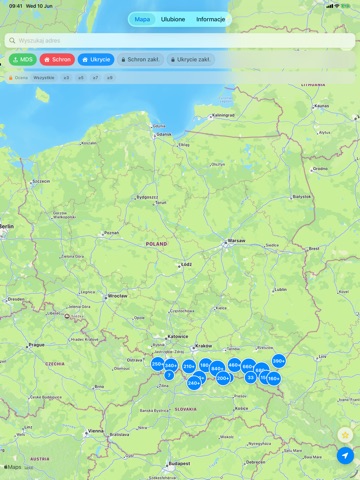Screen dimensions: 360x480
Task: Open the Informacje tab
Action: click(211, 19)
